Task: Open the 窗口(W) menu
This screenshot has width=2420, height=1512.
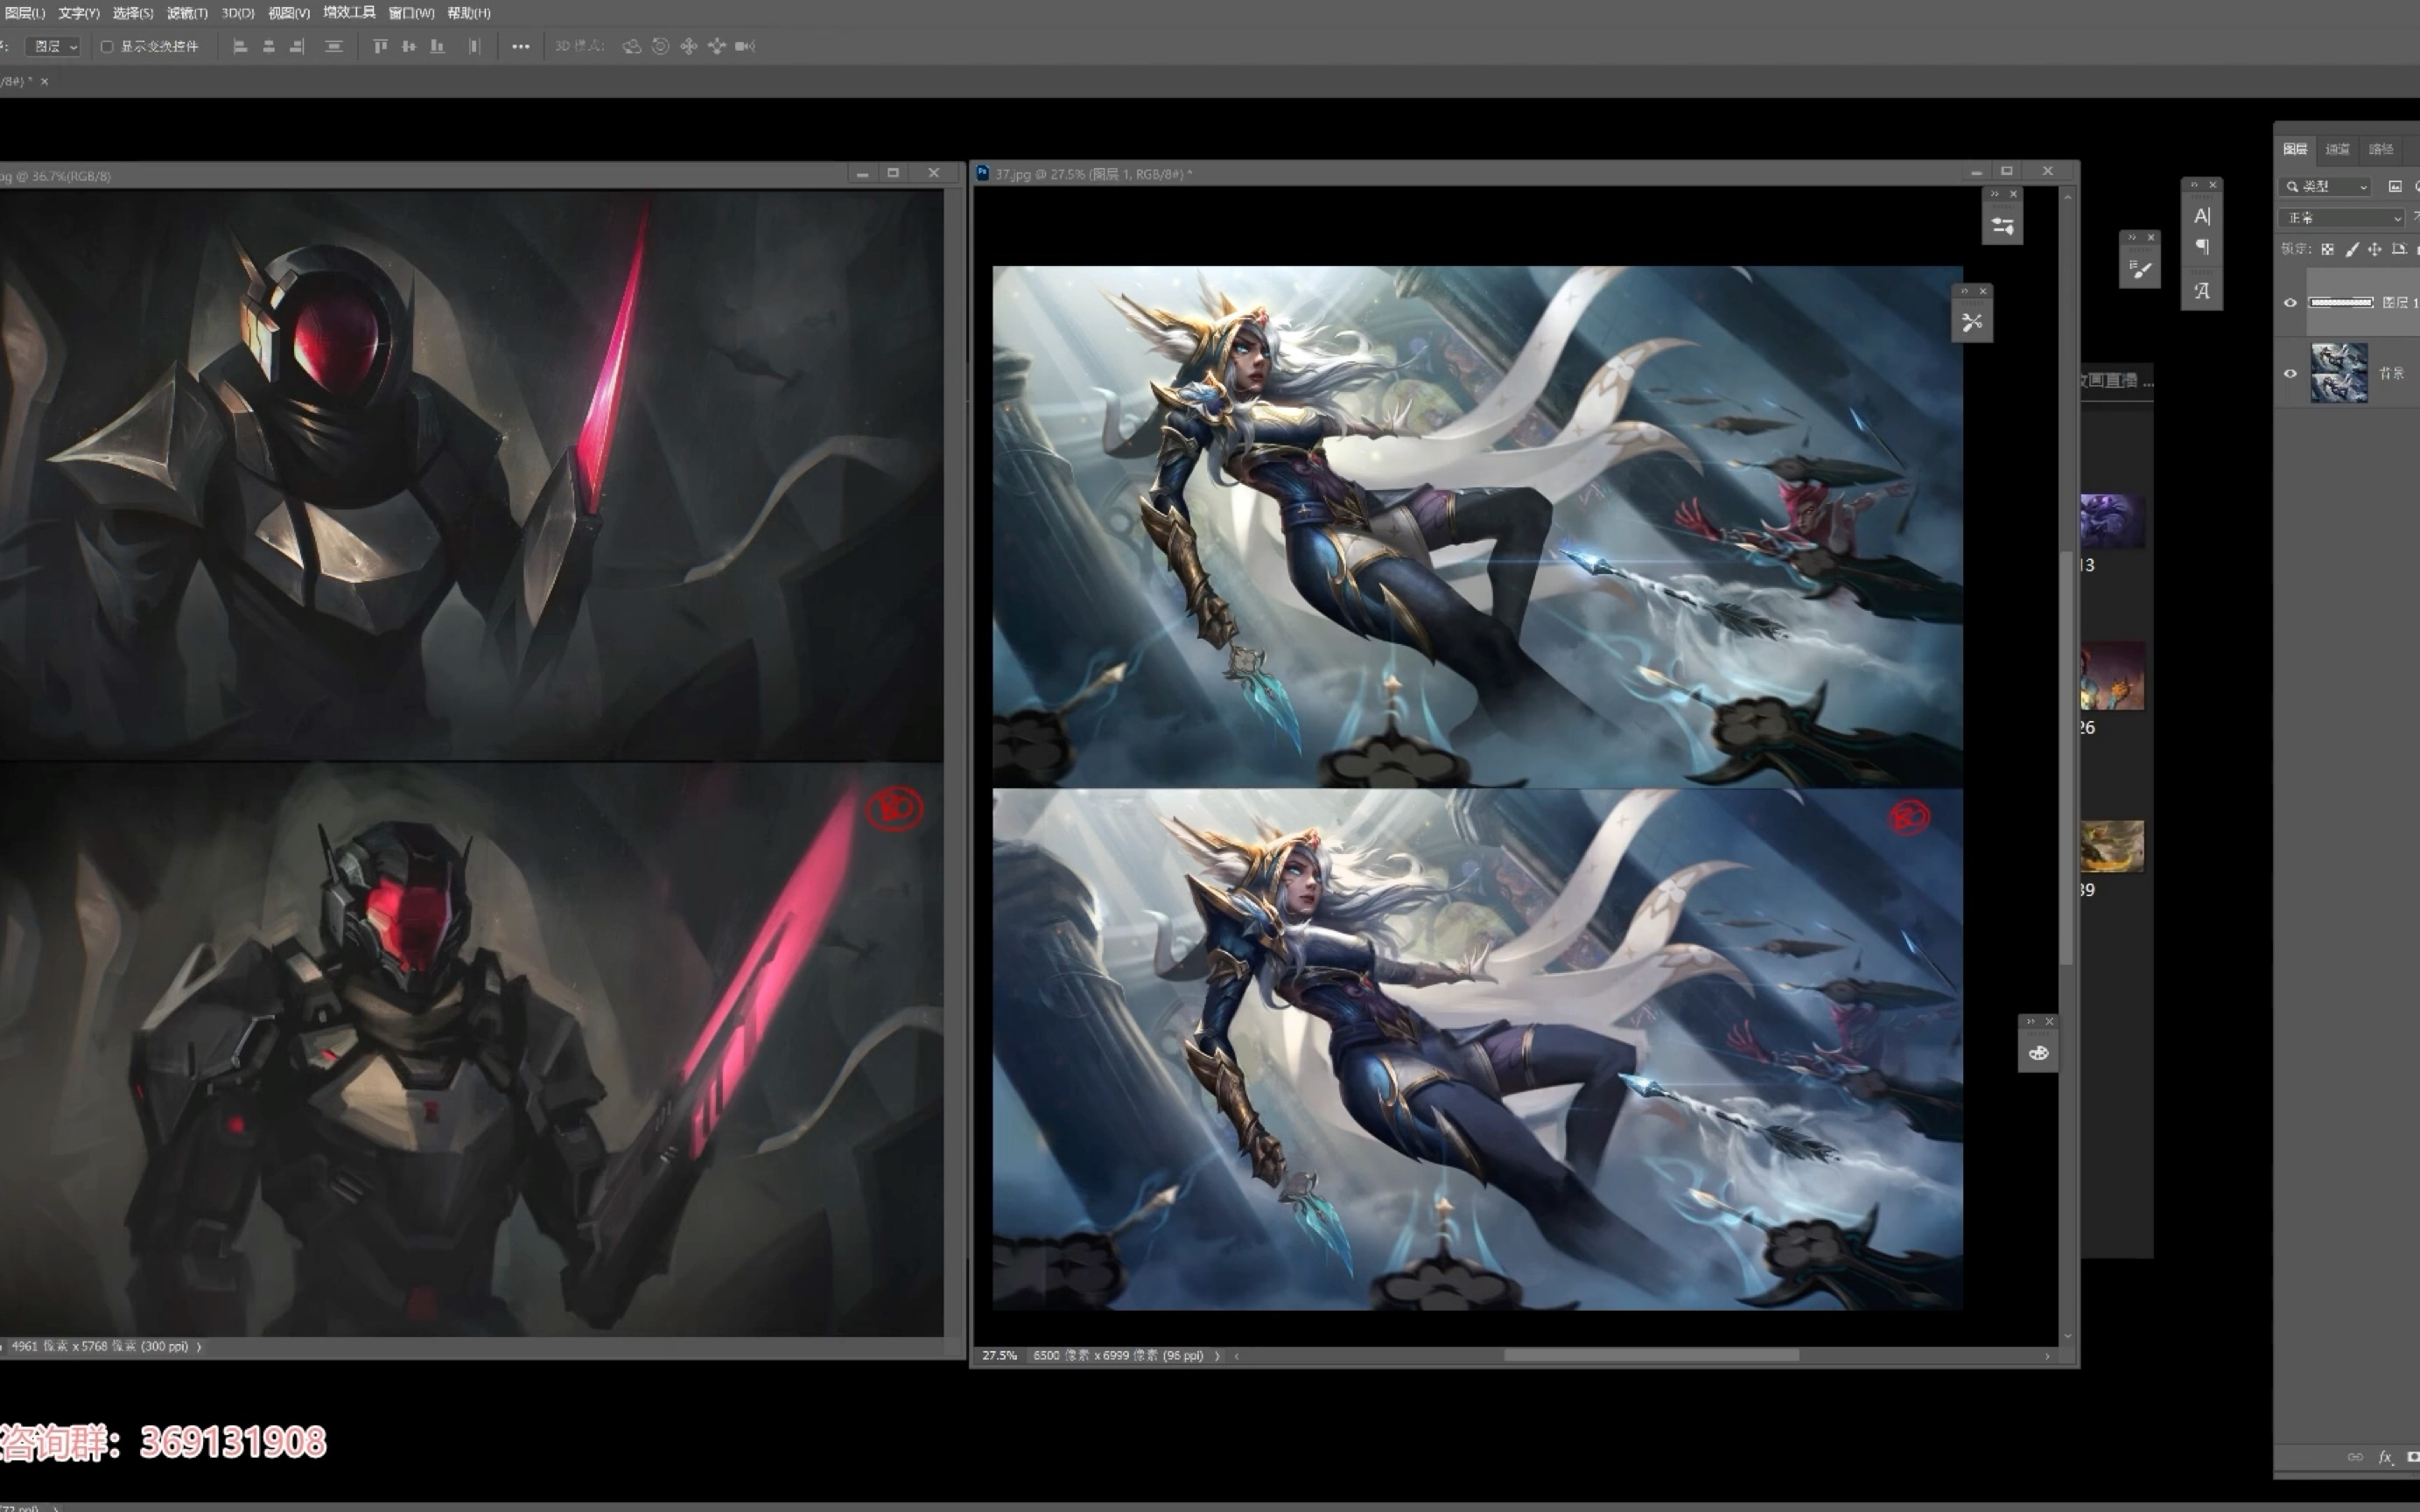Action: [411, 13]
